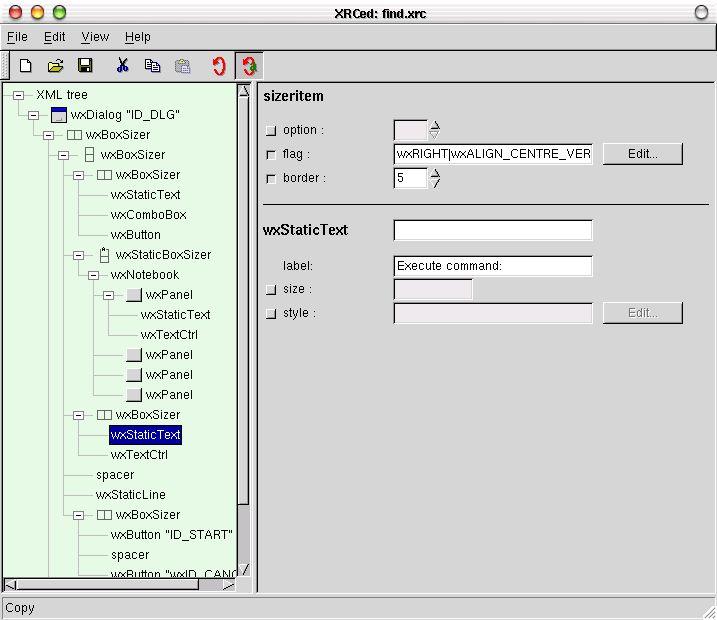Click the wxDialog window icon in tree

[59, 115]
